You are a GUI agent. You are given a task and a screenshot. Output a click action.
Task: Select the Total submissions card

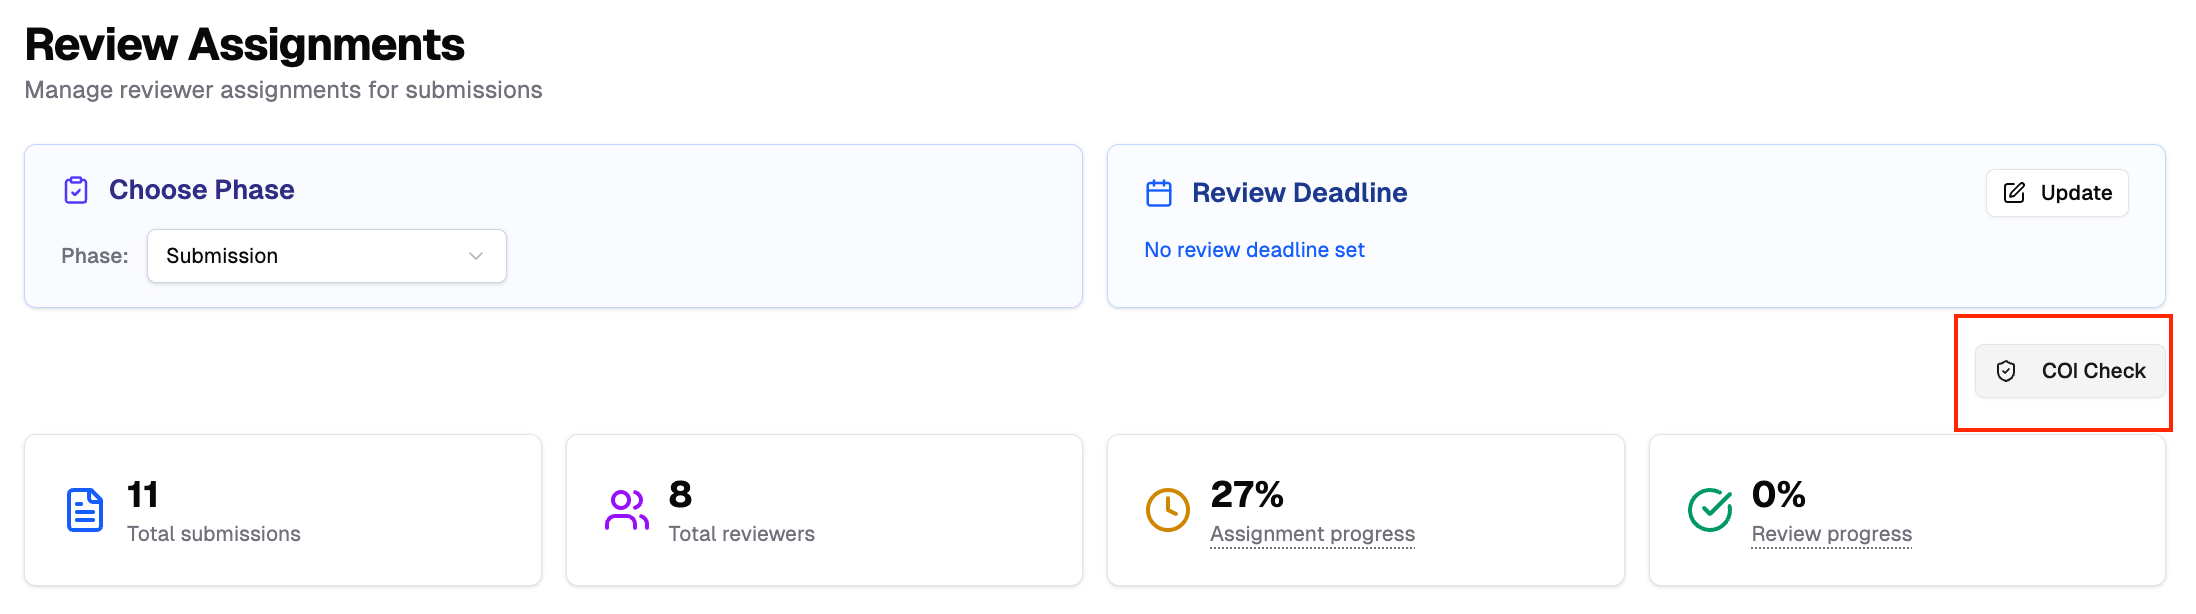click(283, 510)
